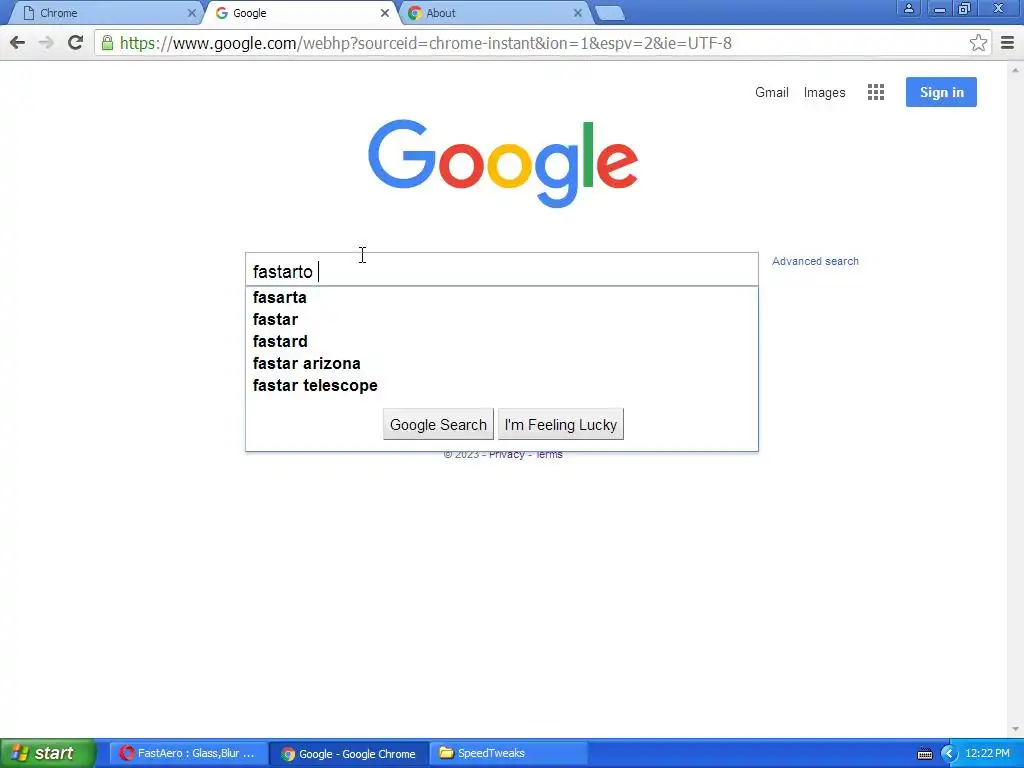Click the I'm Feeling Lucky button

pyautogui.click(x=561, y=424)
